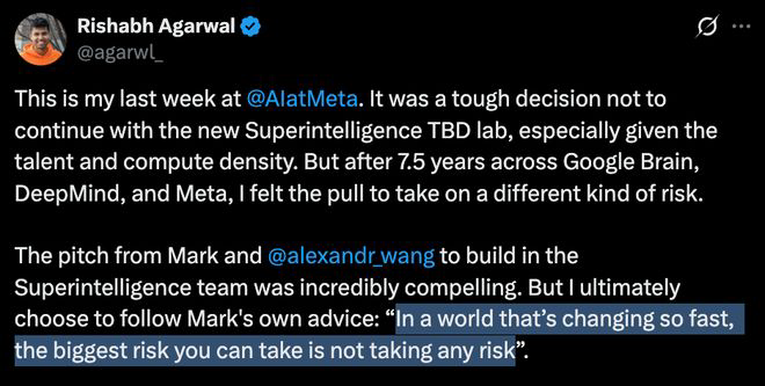Click the phrase "This is my last week"
This screenshot has width=765, height=386.
[x=103, y=100]
